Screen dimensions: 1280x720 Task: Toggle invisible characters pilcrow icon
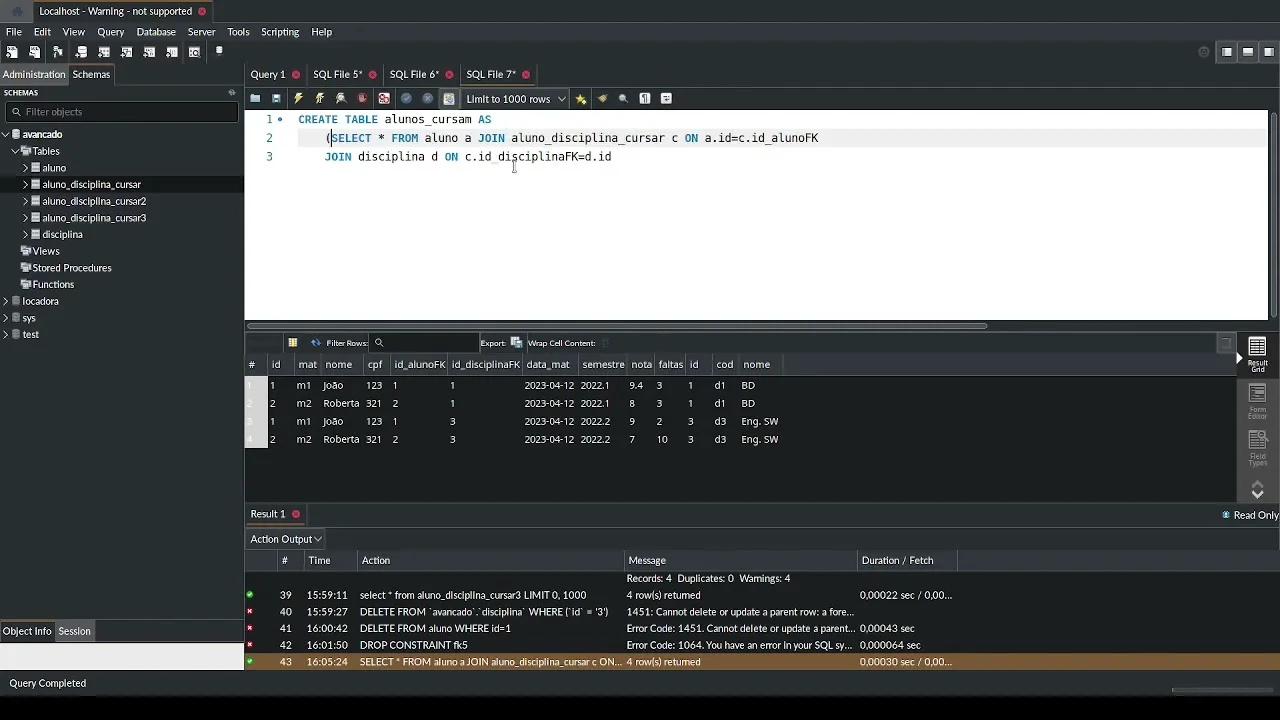coord(645,99)
